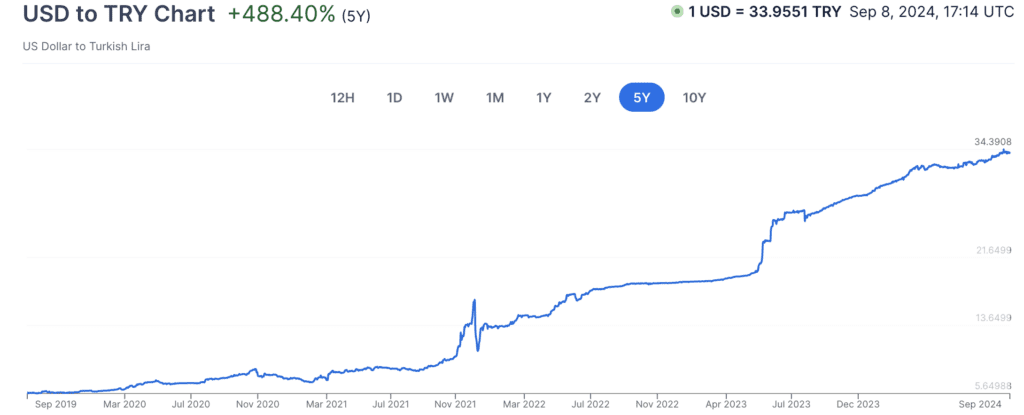This screenshot has height=415, width=1024.
Task: Click the active 5Y range button
Action: click(x=641, y=97)
